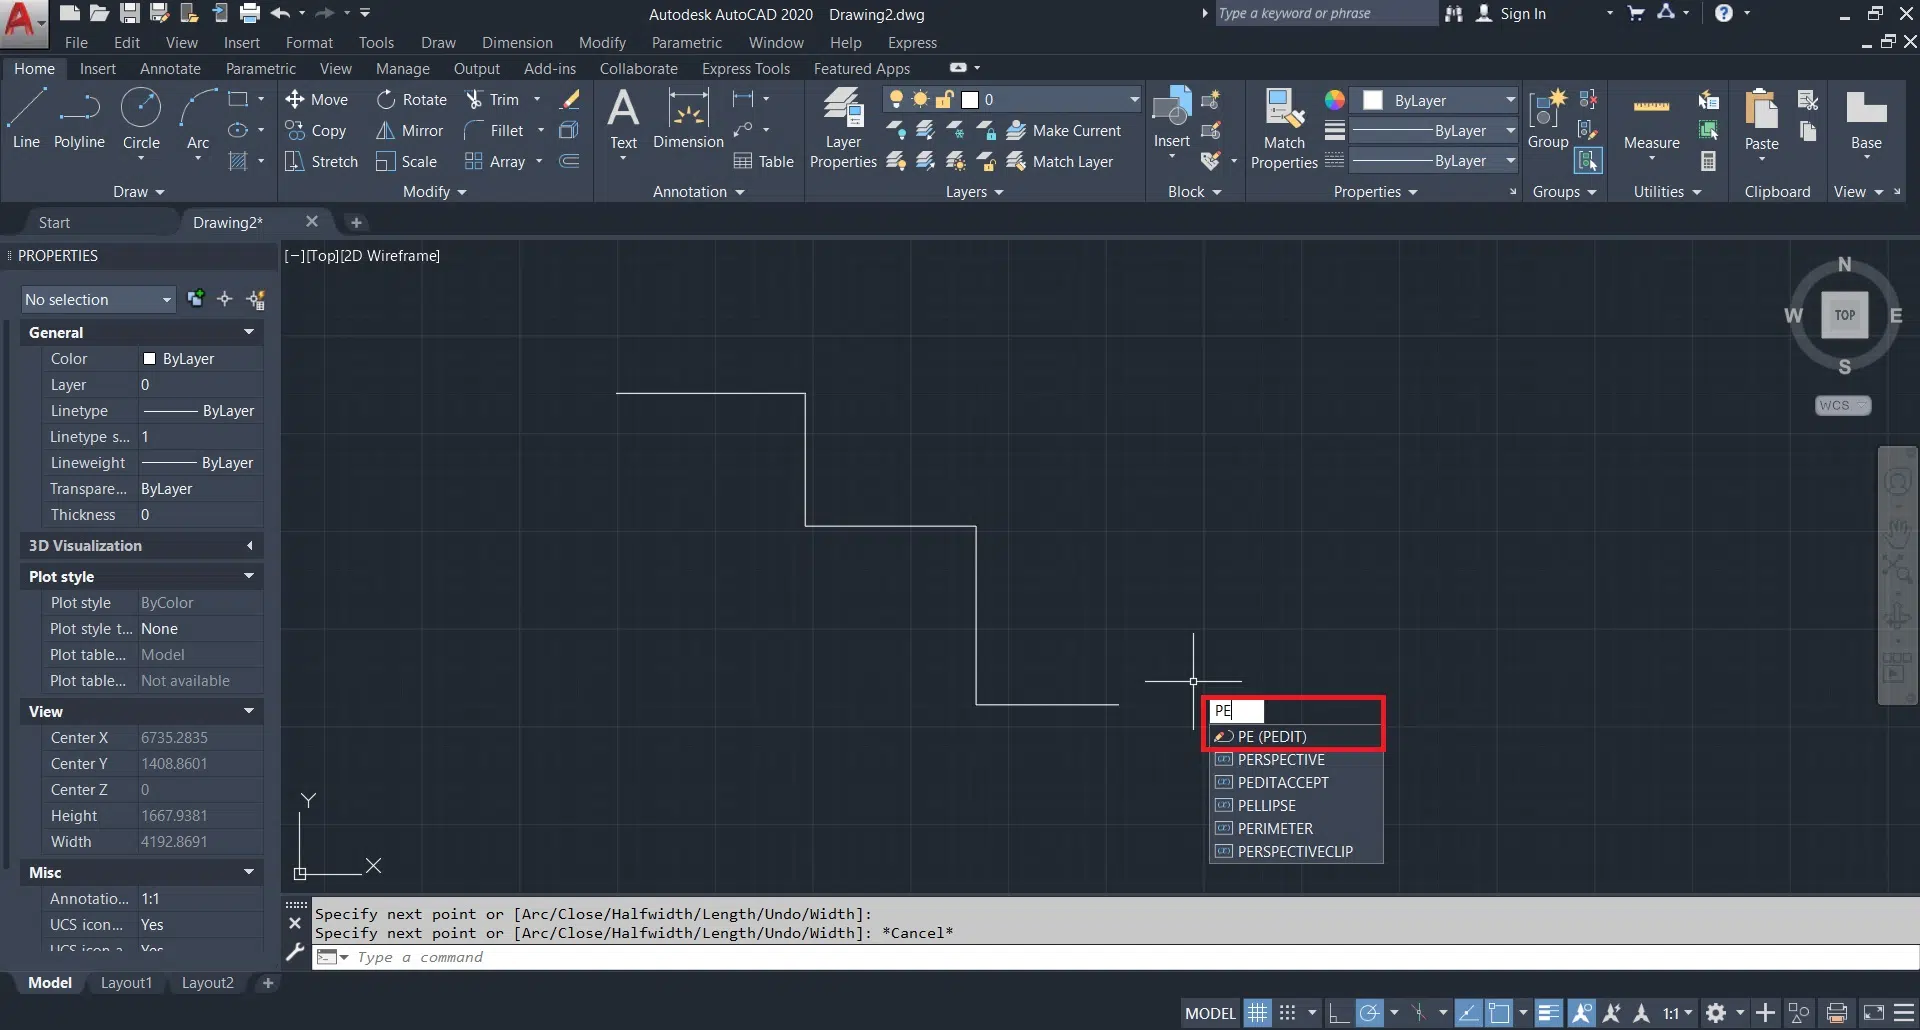
Task: Click Sign In at the top
Action: pyautogui.click(x=1522, y=14)
